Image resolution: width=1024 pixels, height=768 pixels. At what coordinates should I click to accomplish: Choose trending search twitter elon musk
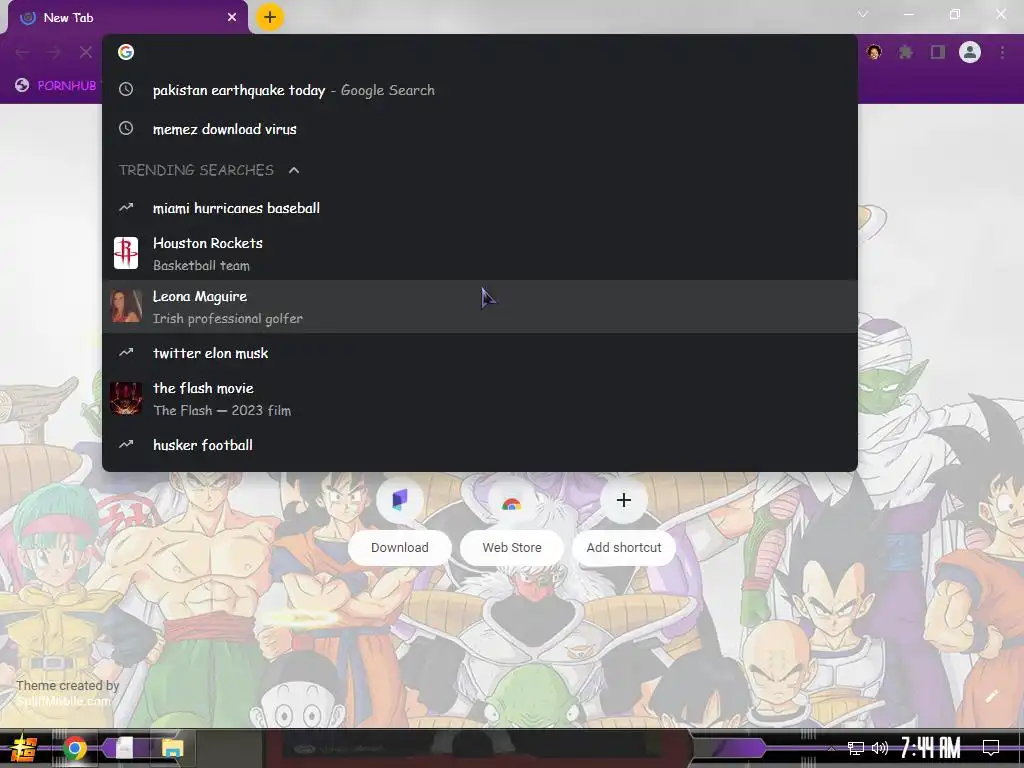[x=479, y=353]
